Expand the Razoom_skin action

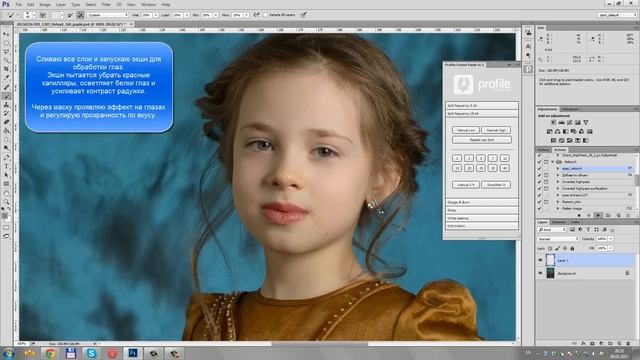pos(558,202)
